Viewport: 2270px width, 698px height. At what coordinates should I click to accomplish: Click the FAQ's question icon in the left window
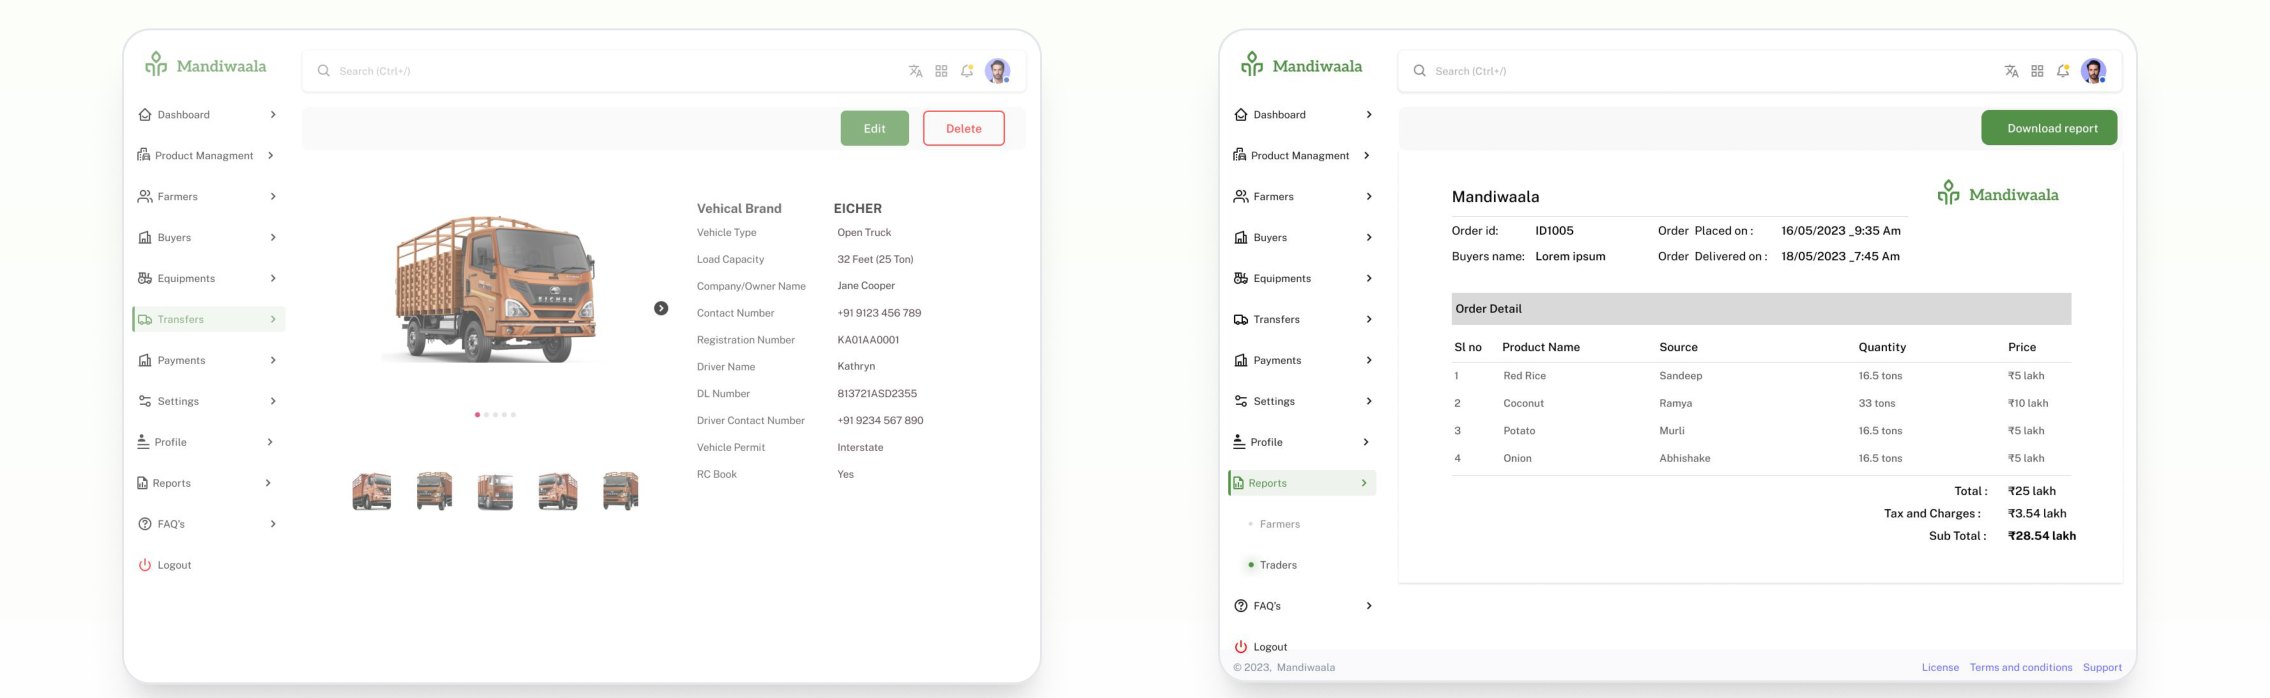point(145,524)
